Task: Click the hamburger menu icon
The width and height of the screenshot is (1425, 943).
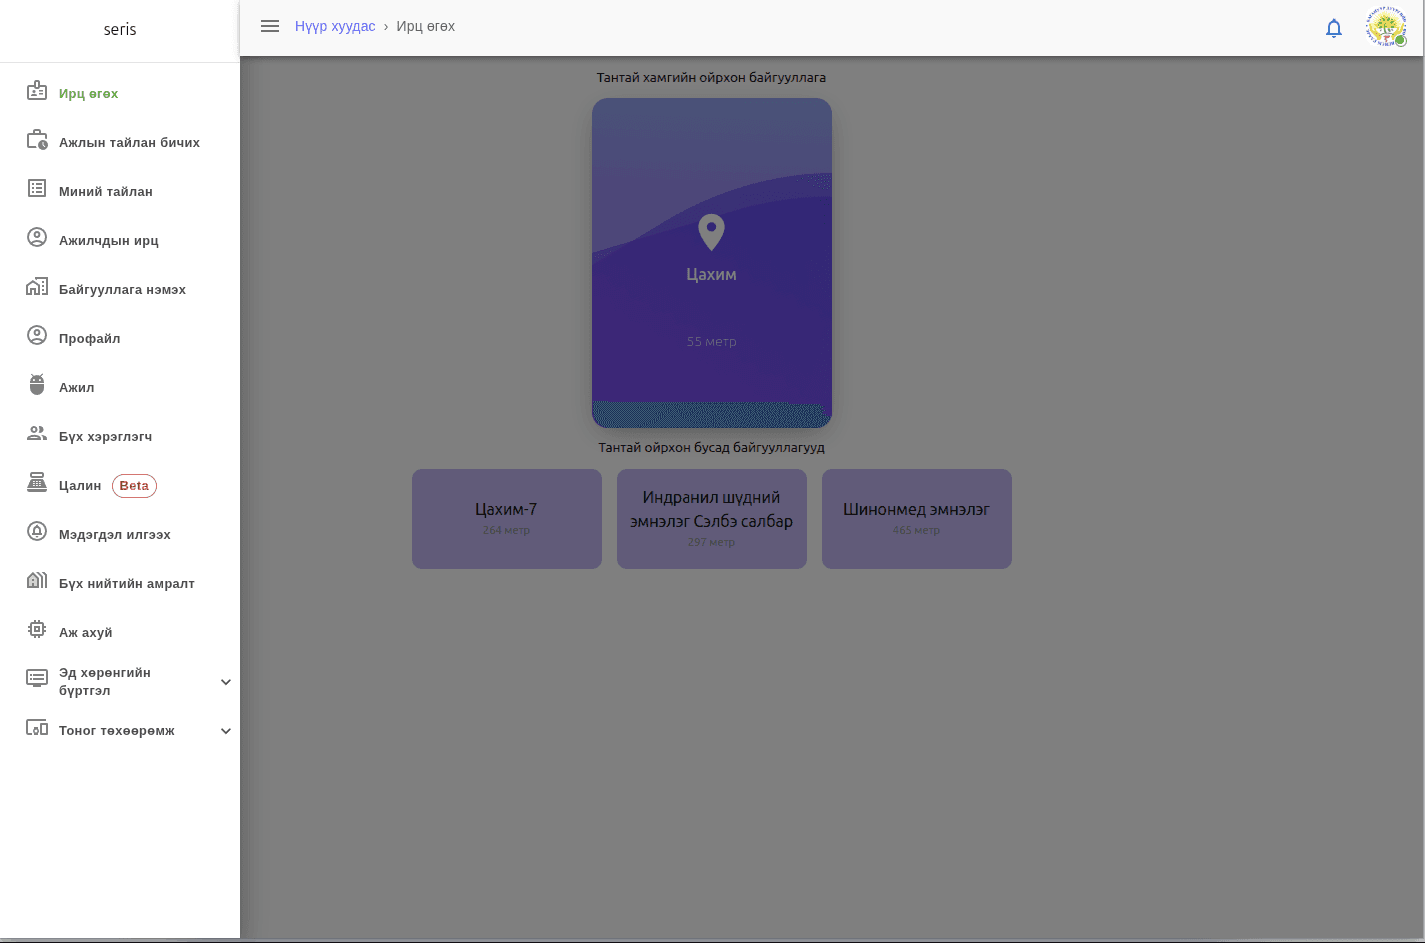Action: pyautogui.click(x=270, y=27)
